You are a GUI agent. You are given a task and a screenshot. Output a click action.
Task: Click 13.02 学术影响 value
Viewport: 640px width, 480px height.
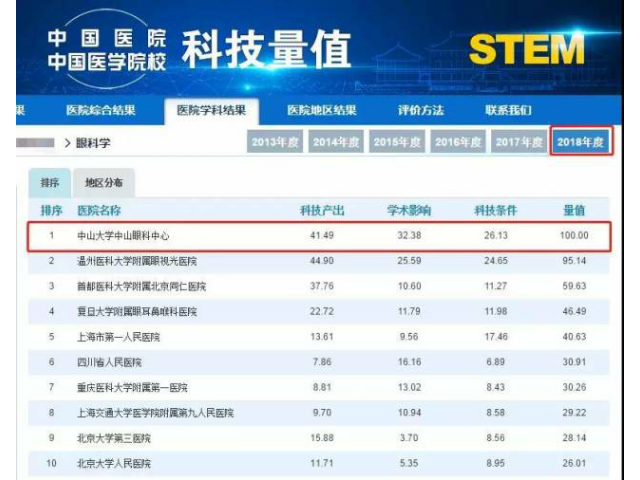(x=409, y=387)
